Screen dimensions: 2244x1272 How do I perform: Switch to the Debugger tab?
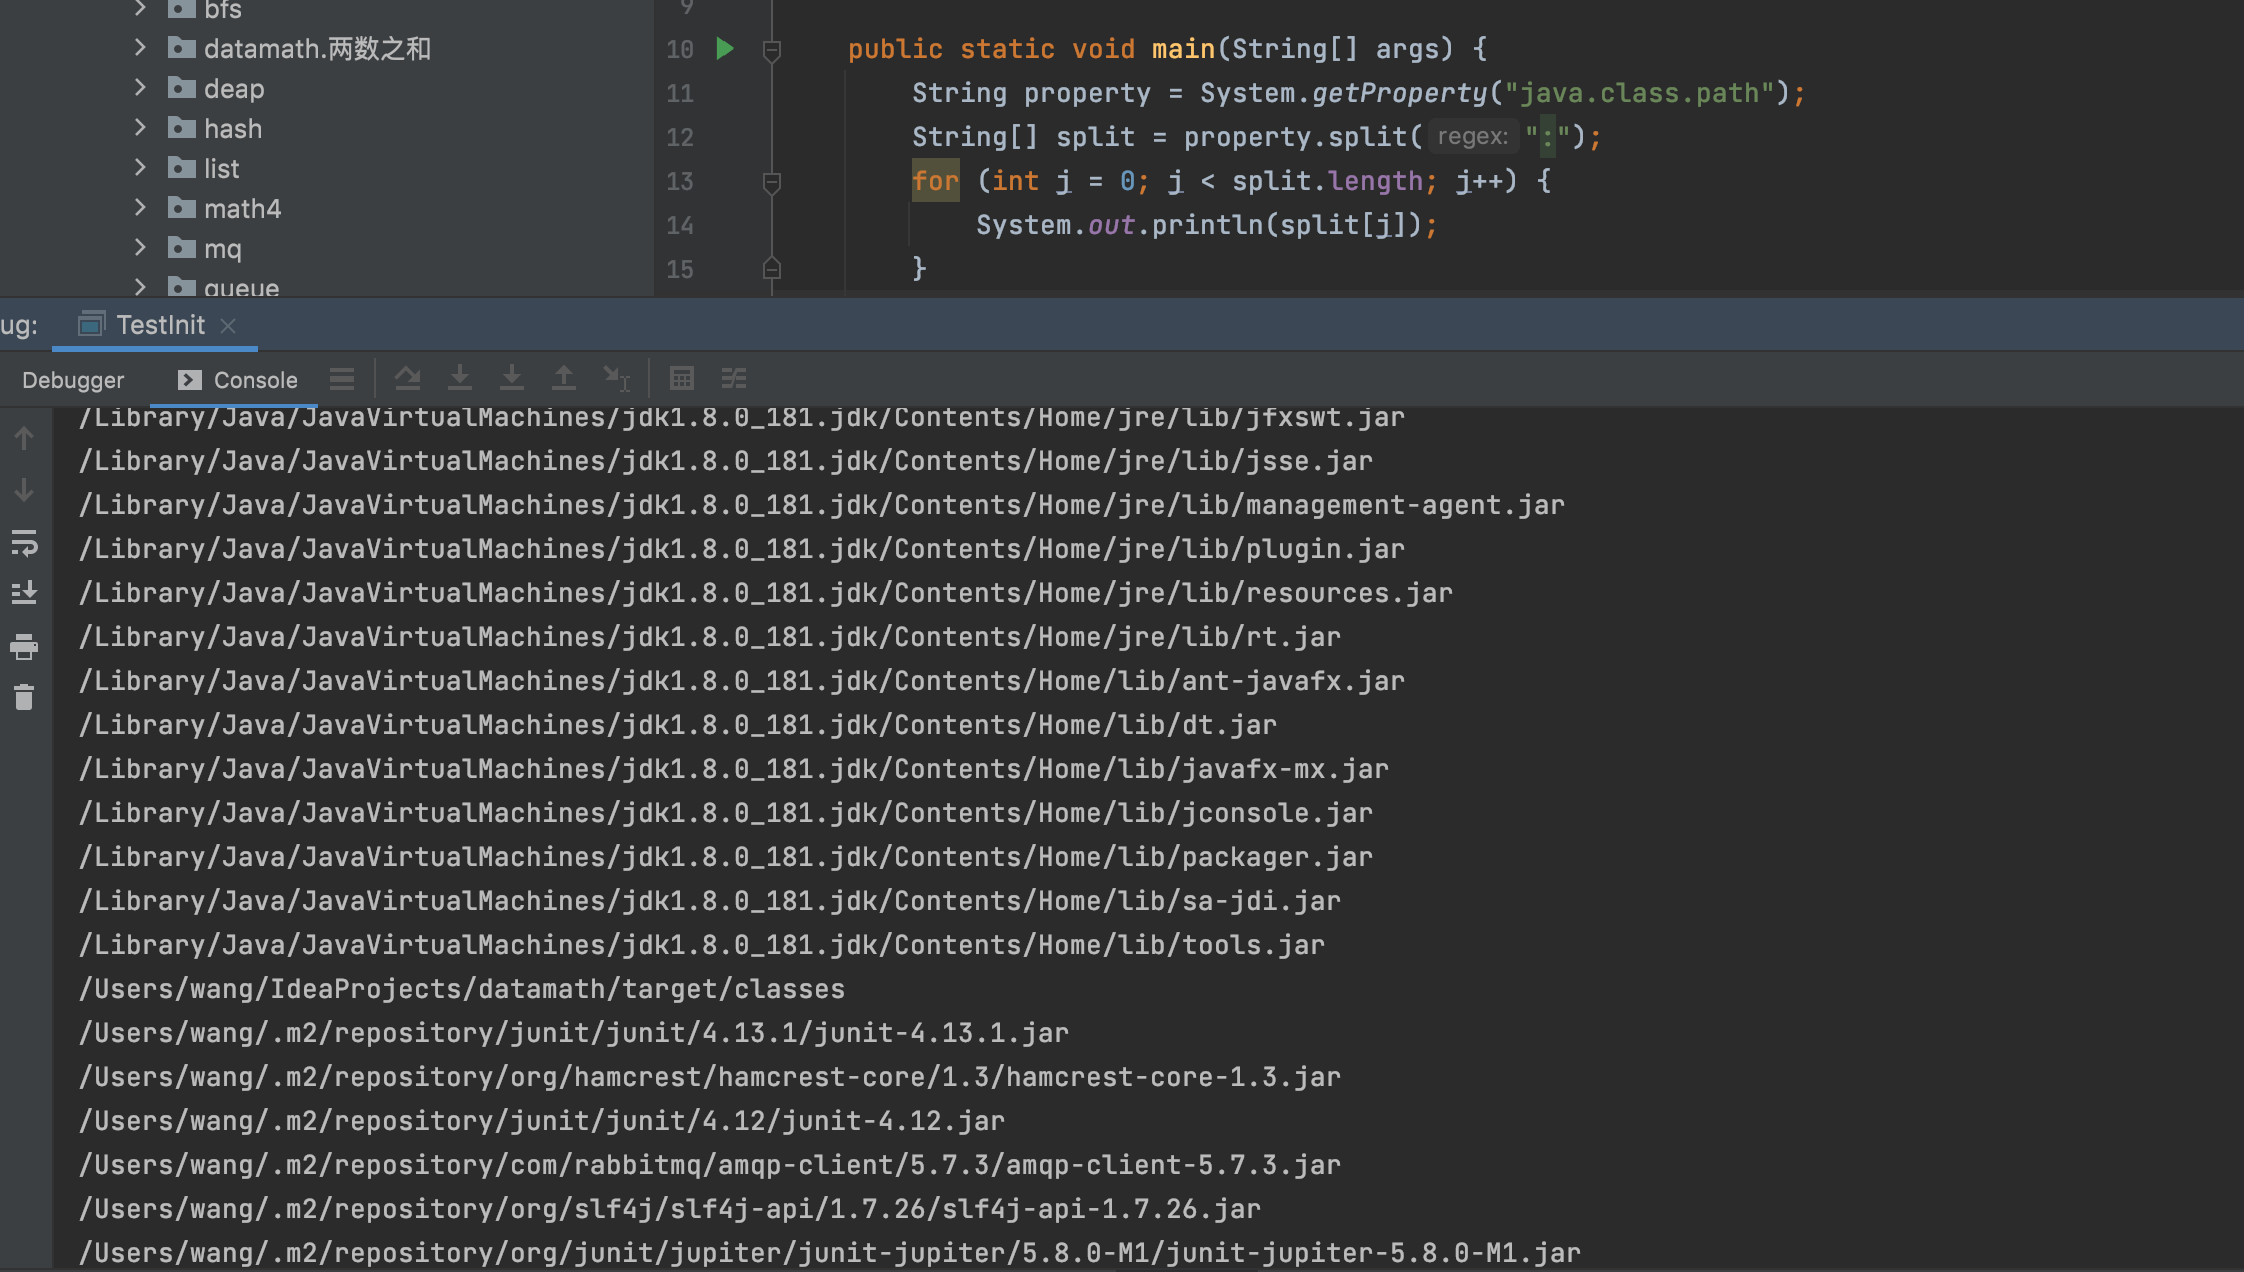73,380
